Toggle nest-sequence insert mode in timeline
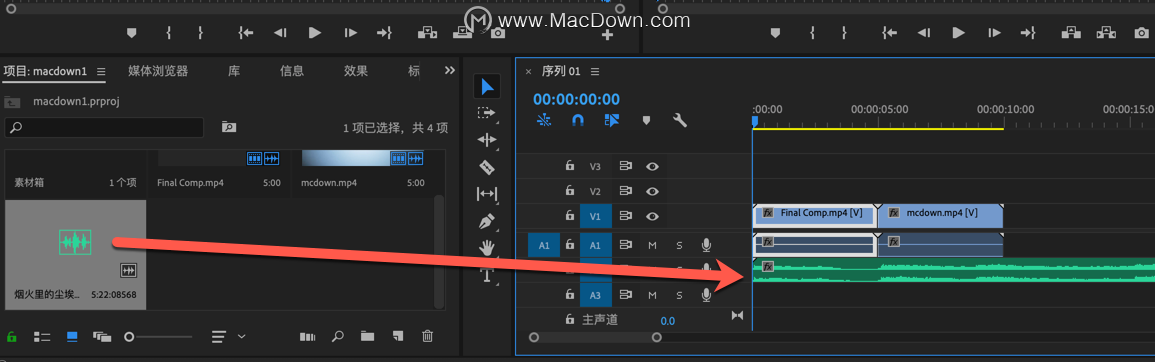Viewport: 1155px width, 362px height. pos(544,120)
